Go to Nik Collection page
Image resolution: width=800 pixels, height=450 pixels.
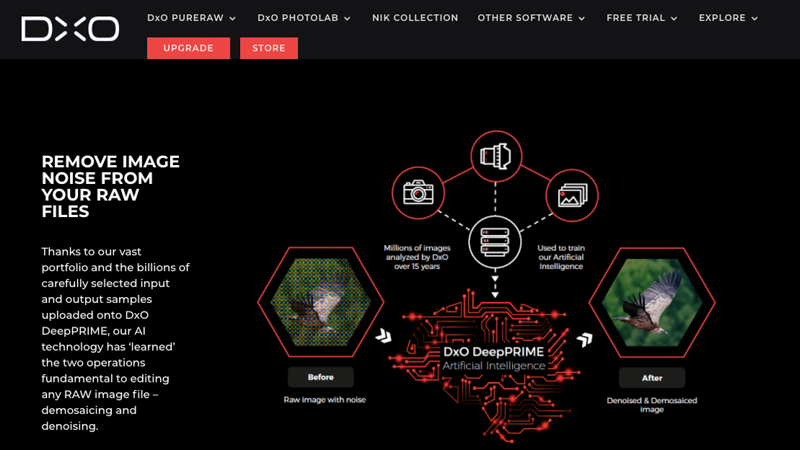(415, 18)
